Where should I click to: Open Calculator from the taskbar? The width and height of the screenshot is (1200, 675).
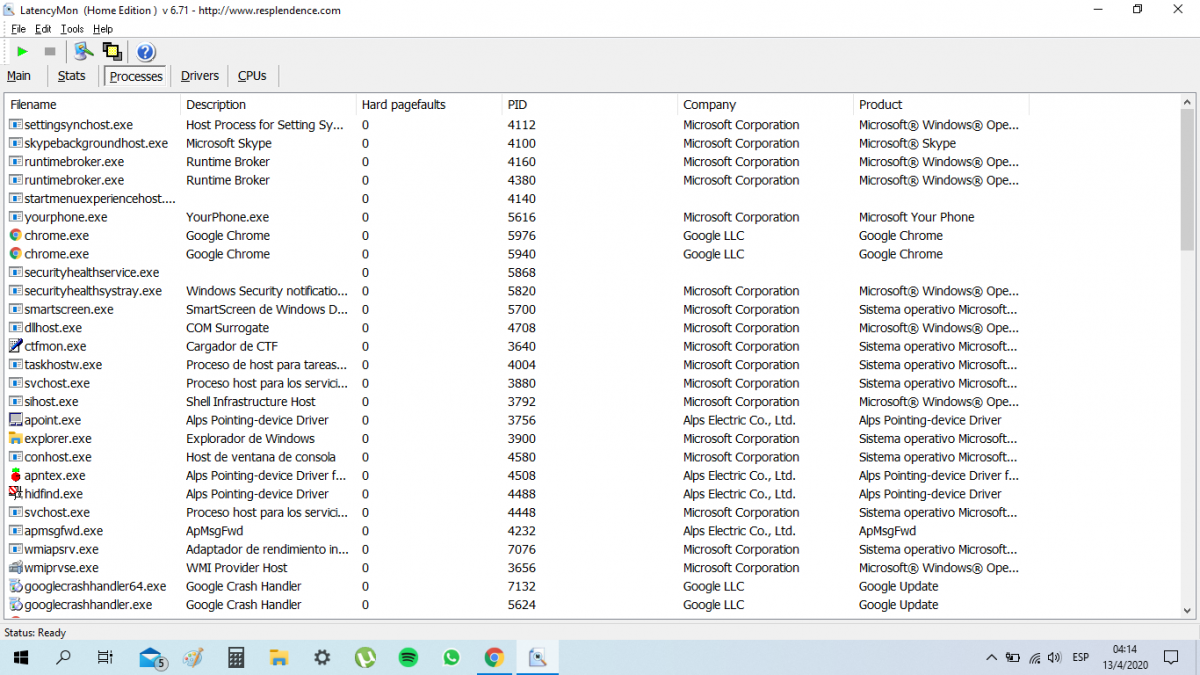point(237,657)
